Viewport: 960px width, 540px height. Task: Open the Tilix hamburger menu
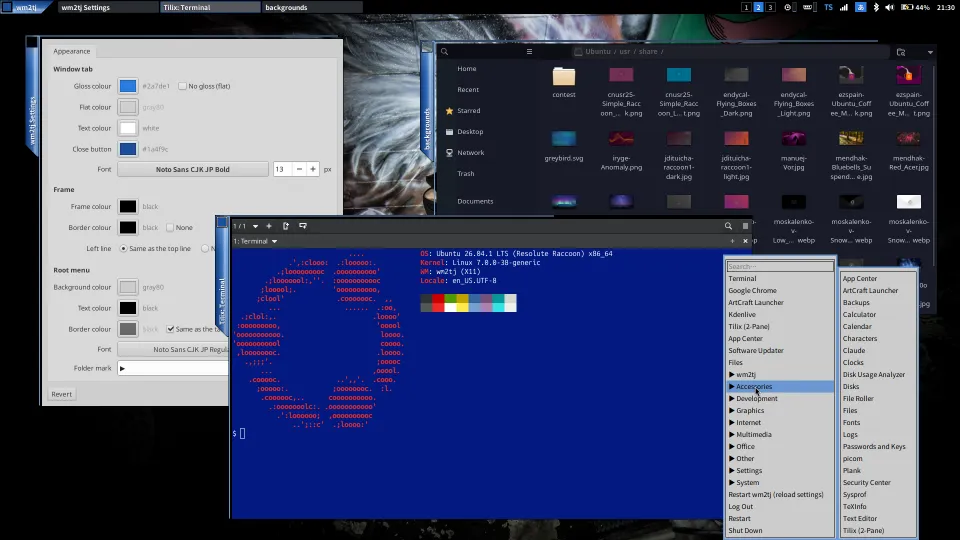[745, 226]
